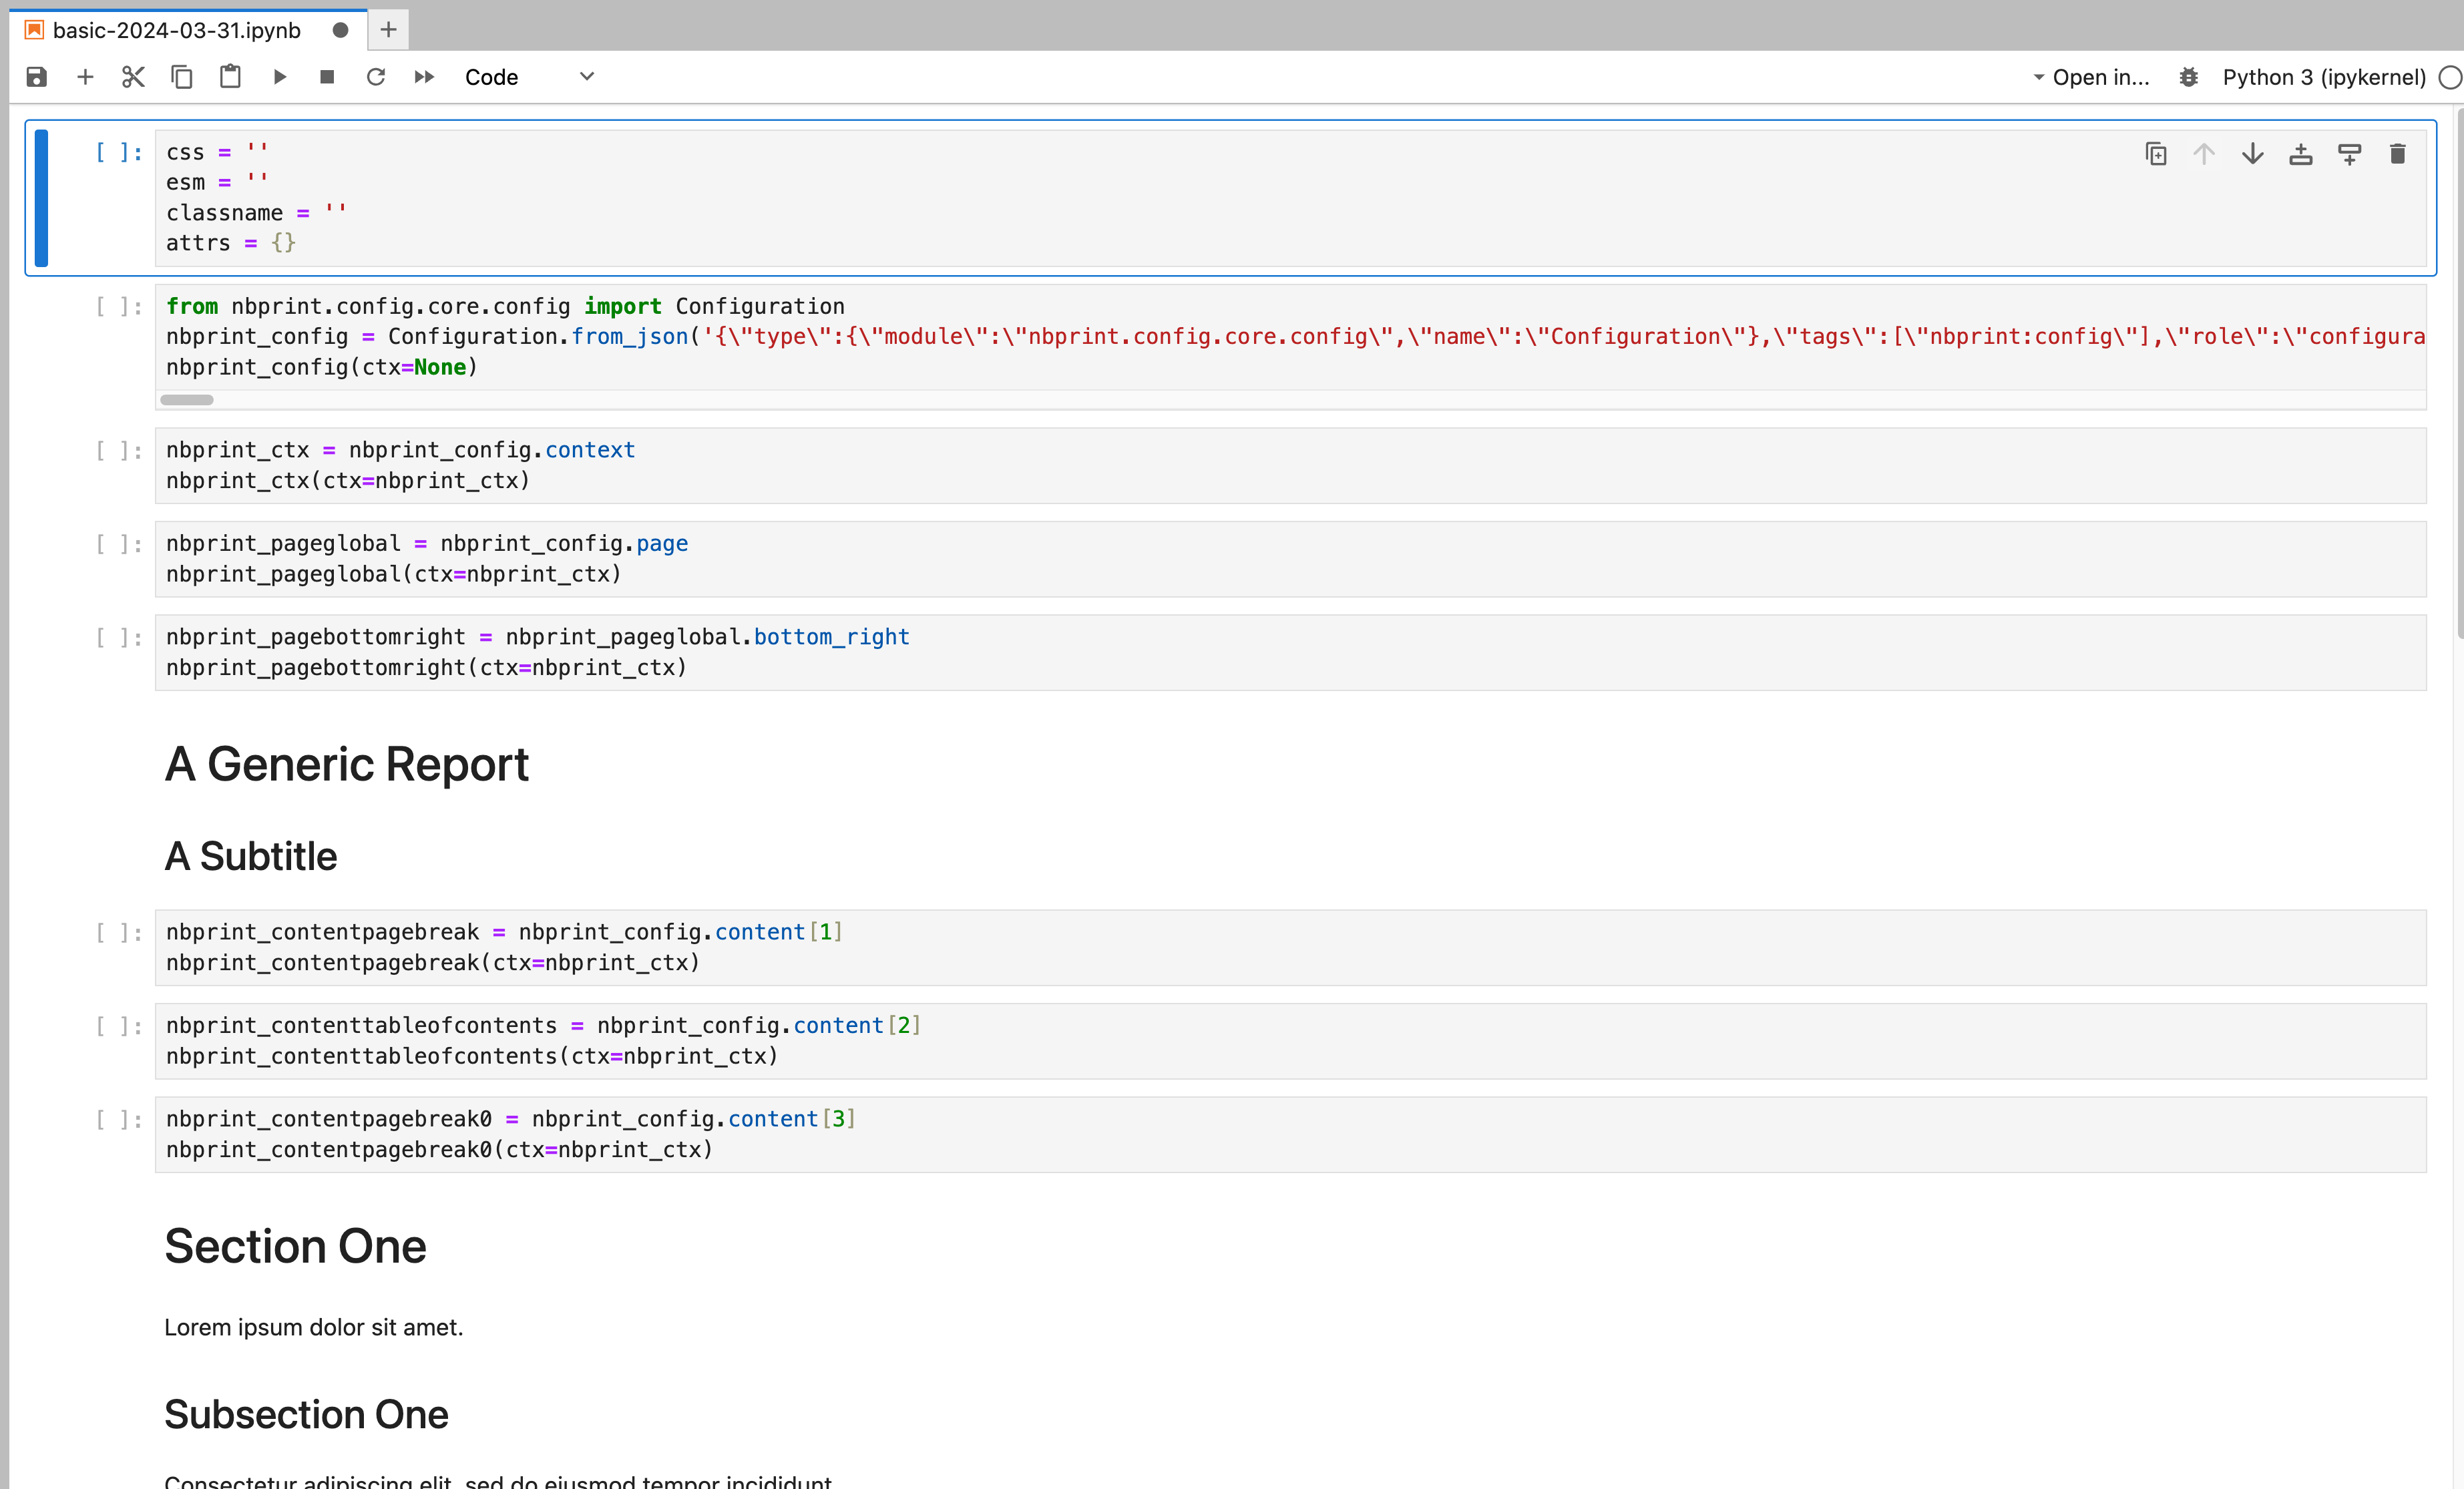Delete the active cell with the trash icon
The width and height of the screenshot is (2464, 1489).
click(2398, 154)
